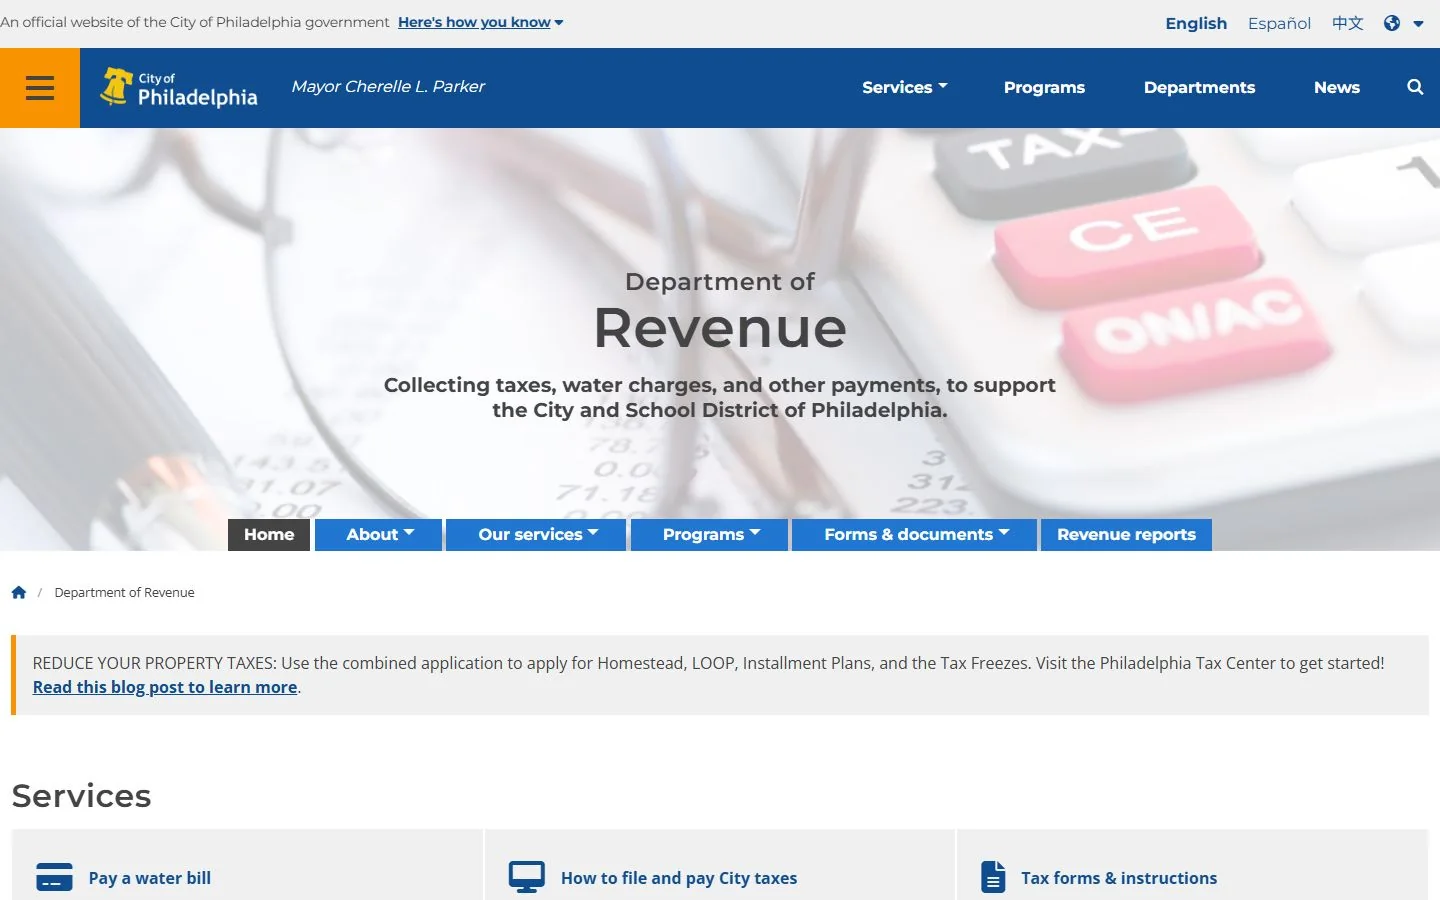Select the Home tab in department nav
Viewport: 1440px width, 900px height.
coord(269,534)
